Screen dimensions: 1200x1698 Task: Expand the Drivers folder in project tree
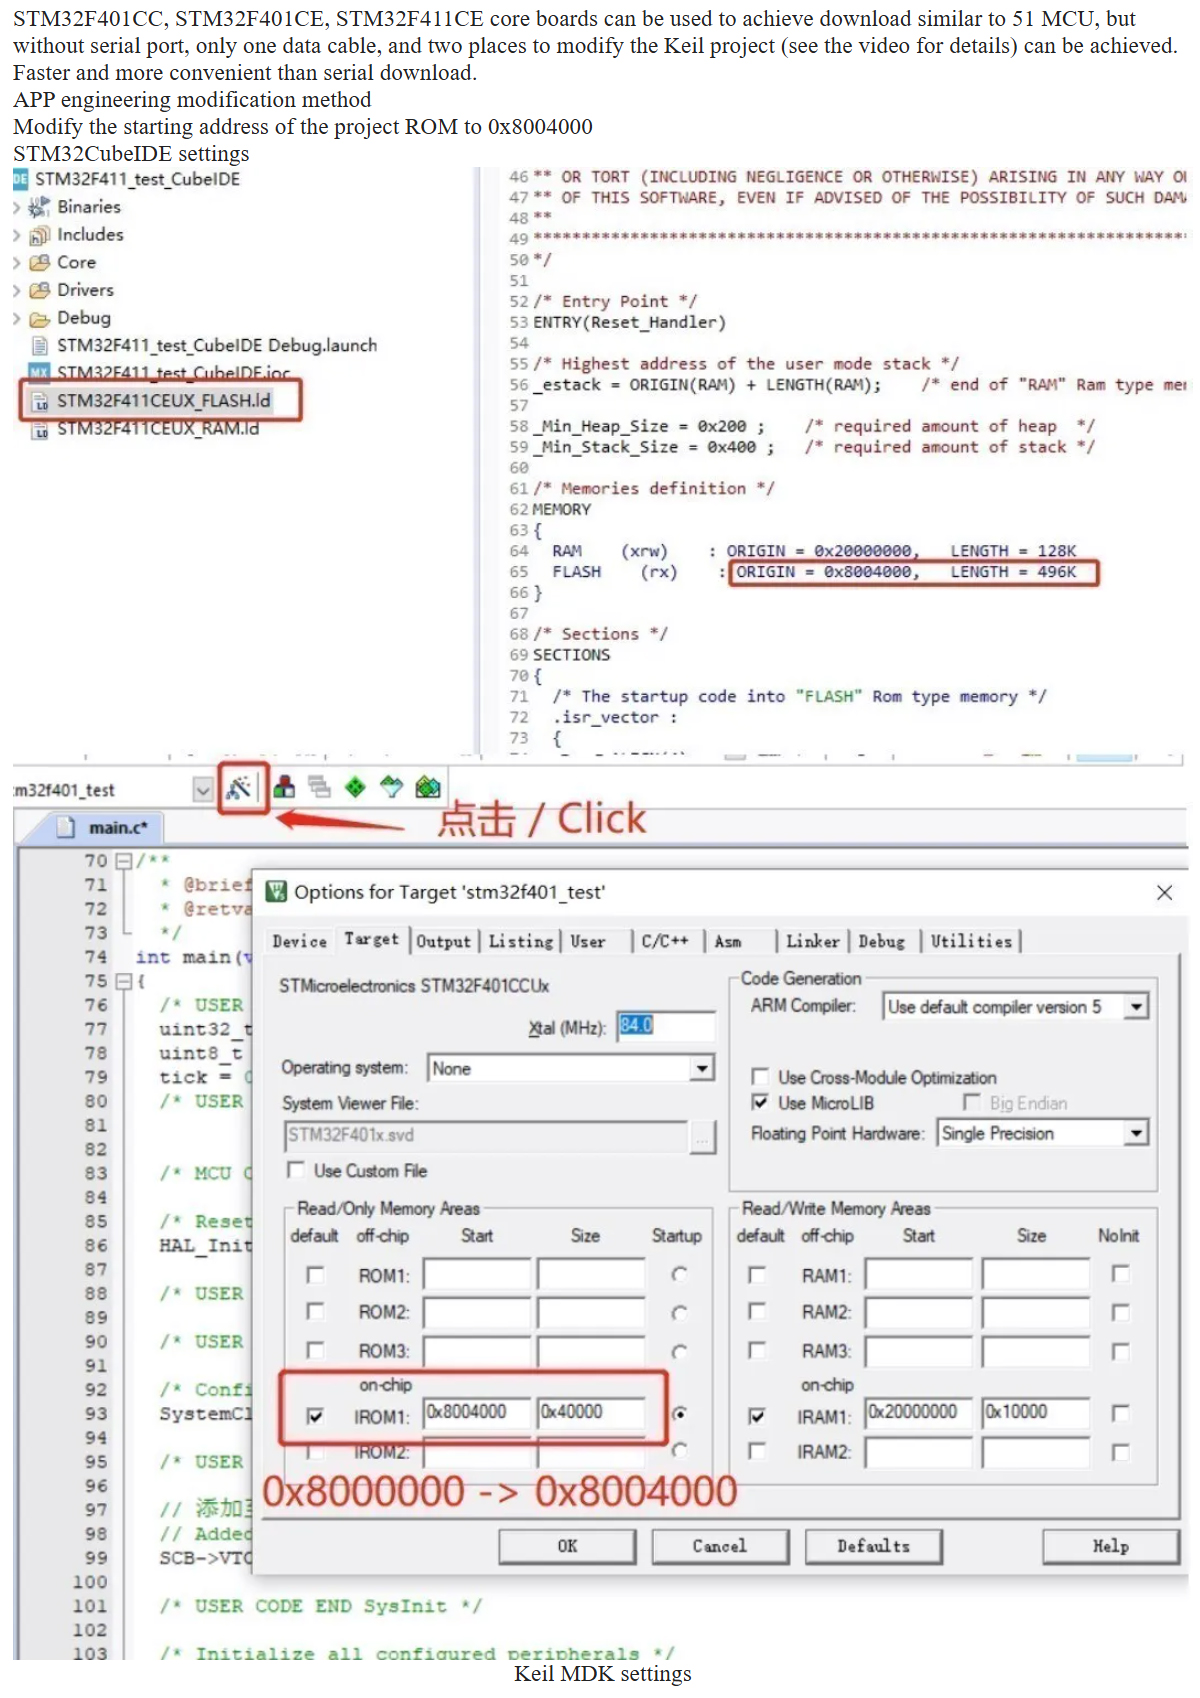[x=17, y=290]
